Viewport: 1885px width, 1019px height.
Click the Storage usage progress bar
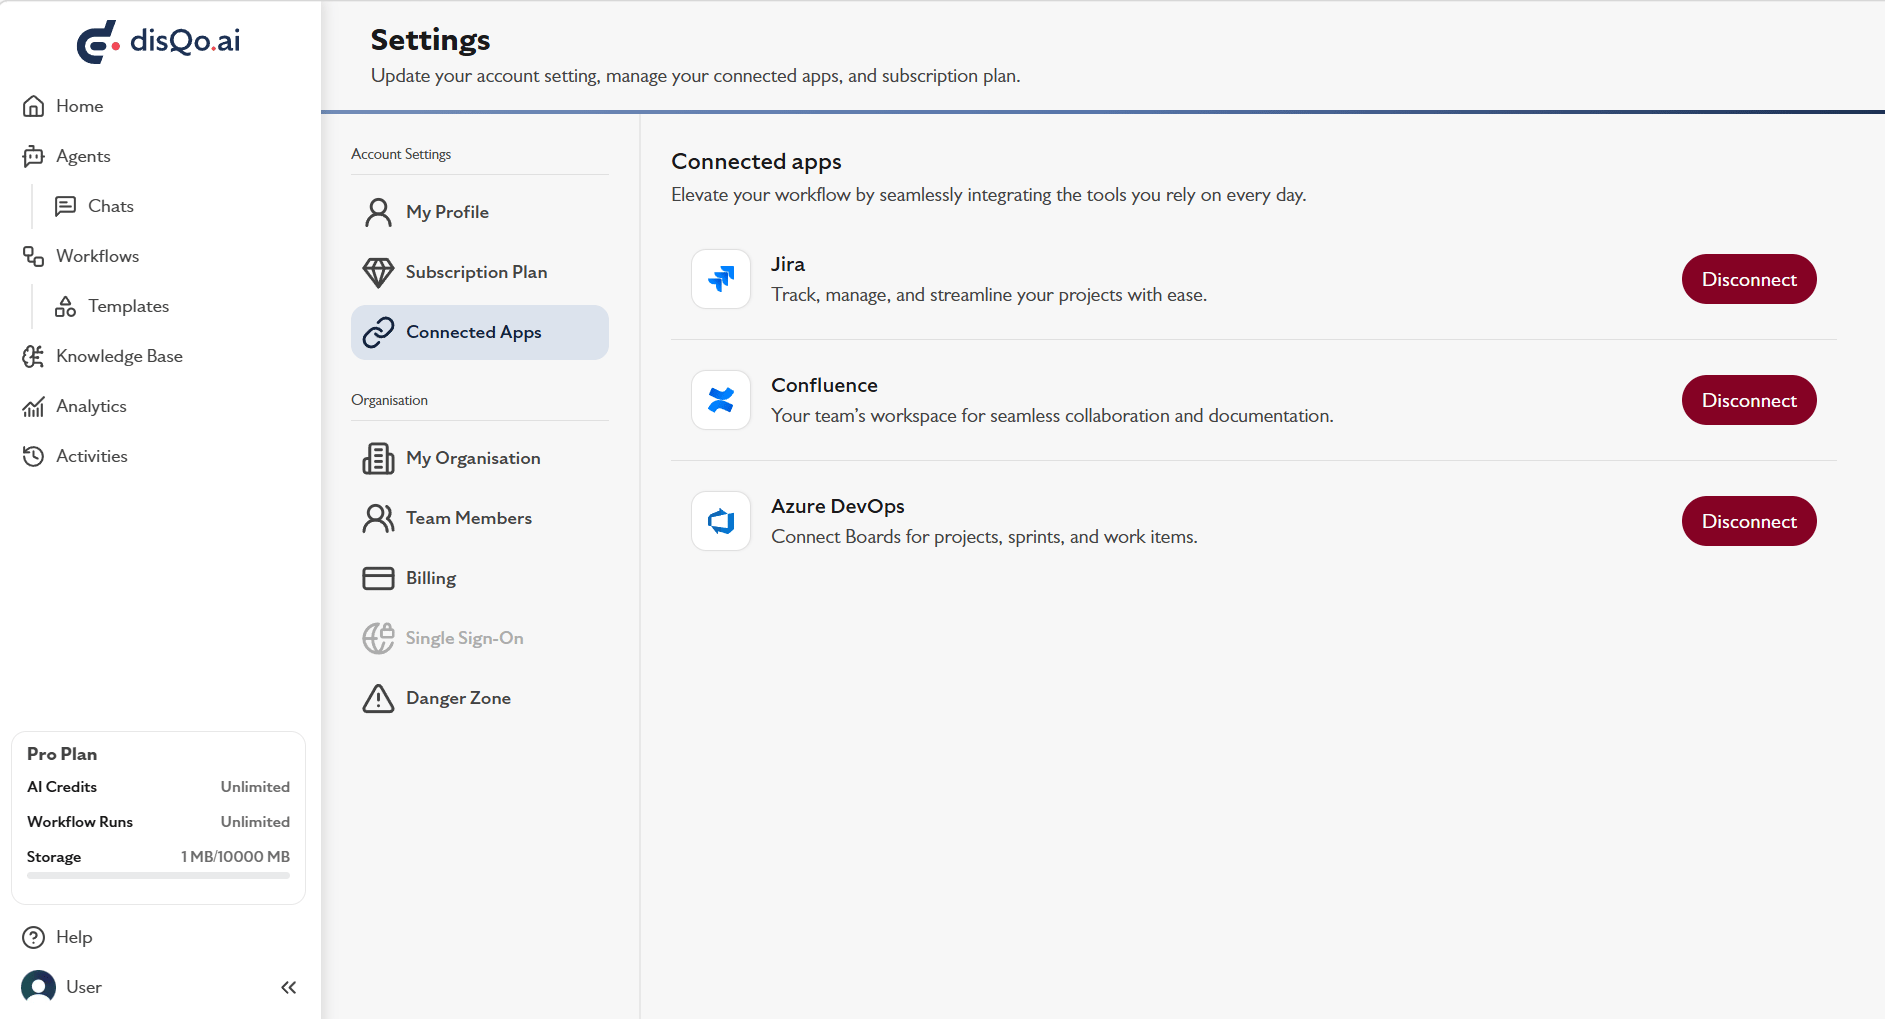coord(158,876)
